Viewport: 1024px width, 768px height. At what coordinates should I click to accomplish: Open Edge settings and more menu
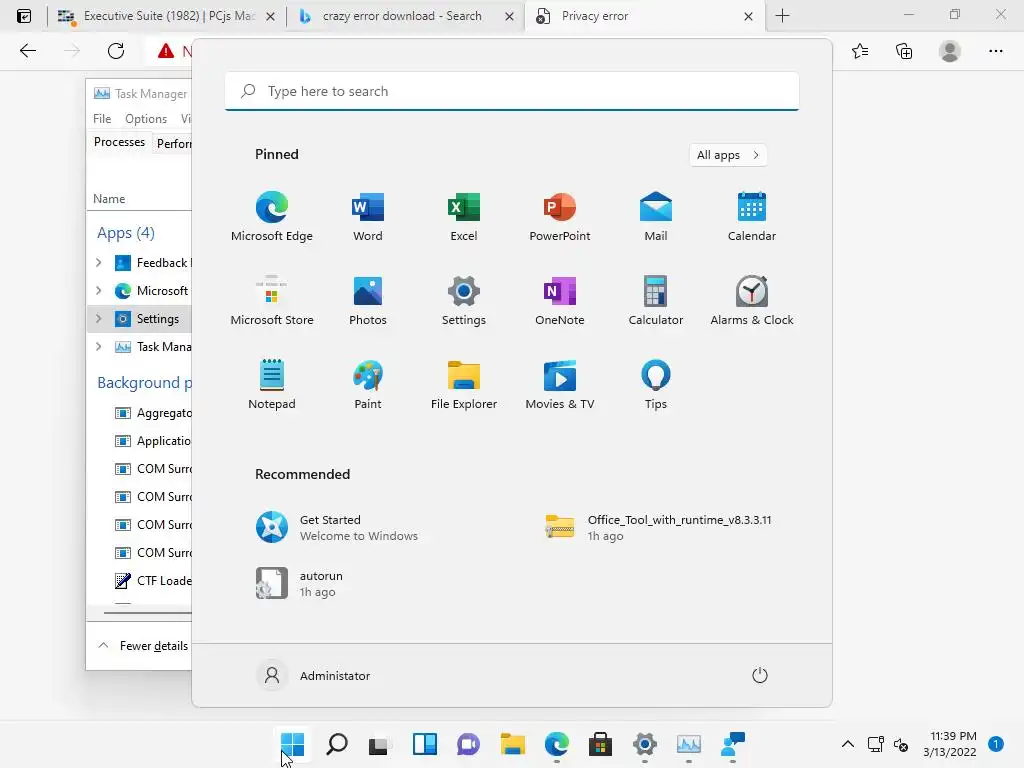[x=995, y=51]
